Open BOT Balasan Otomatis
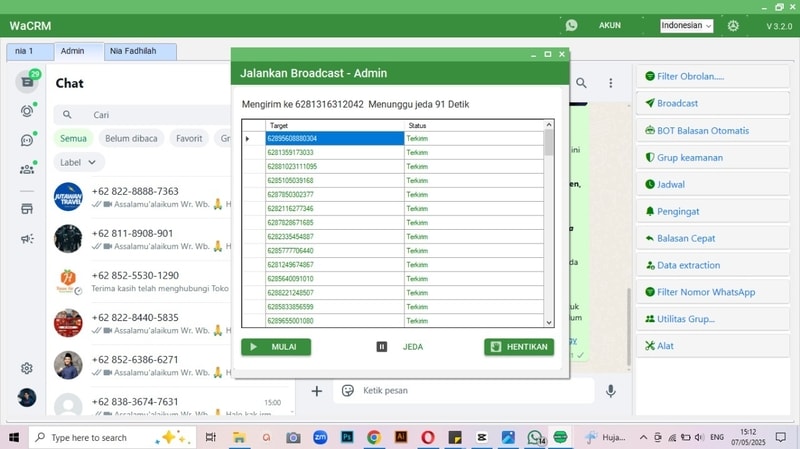Viewport: 800px width, 449px height. click(x=713, y=131)
